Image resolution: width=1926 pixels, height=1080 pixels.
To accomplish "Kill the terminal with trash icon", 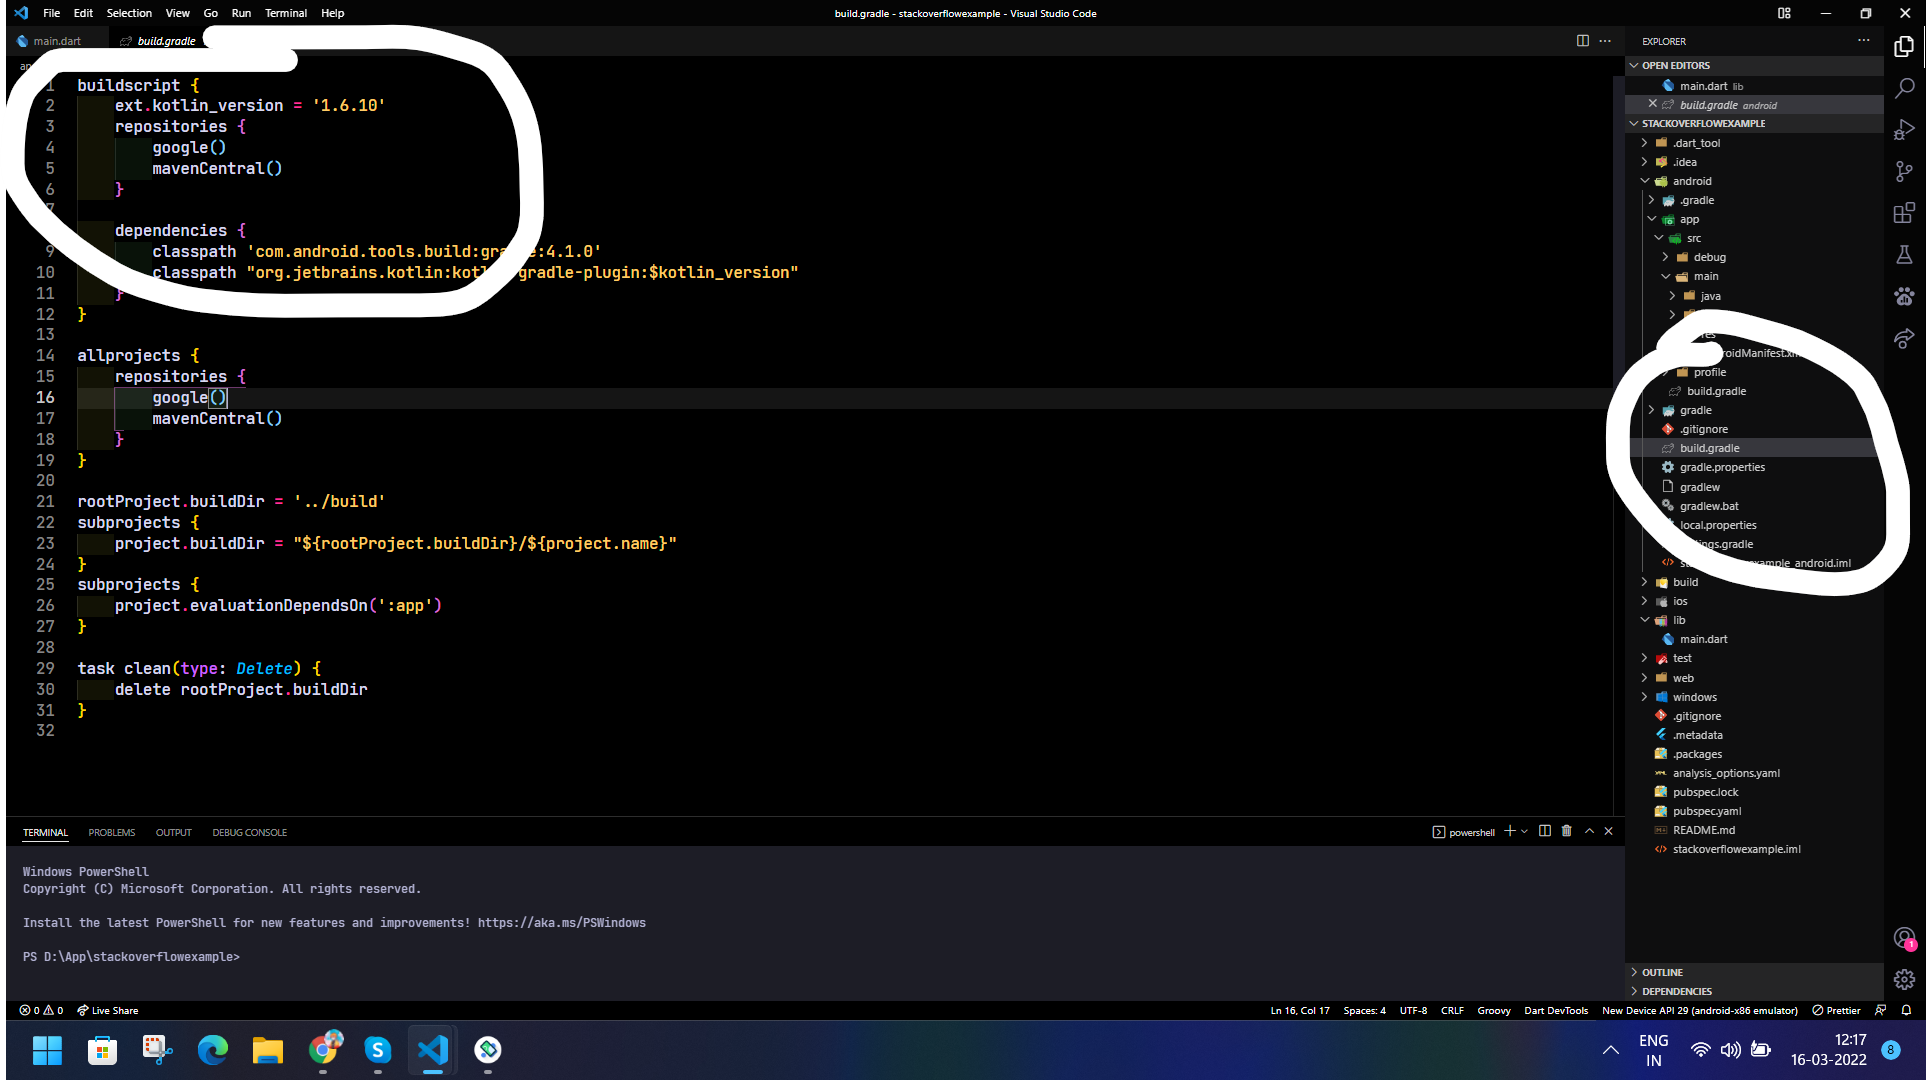I will (1567, 831).
